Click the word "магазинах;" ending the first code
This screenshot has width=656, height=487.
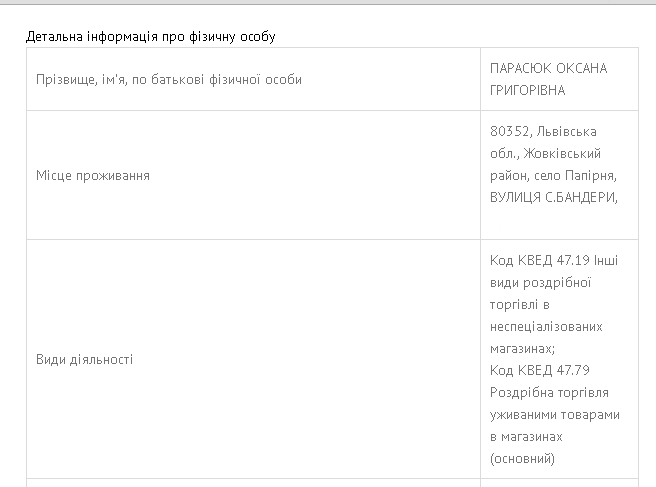[521, 349]
